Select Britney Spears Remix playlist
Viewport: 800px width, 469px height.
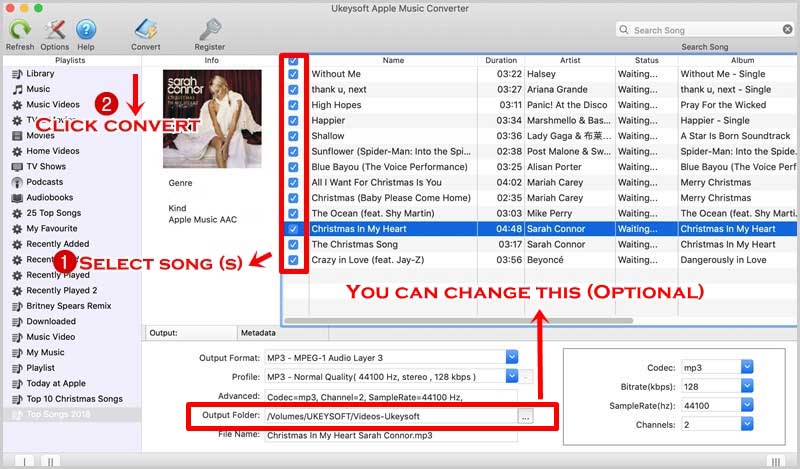tap(68, 306)
